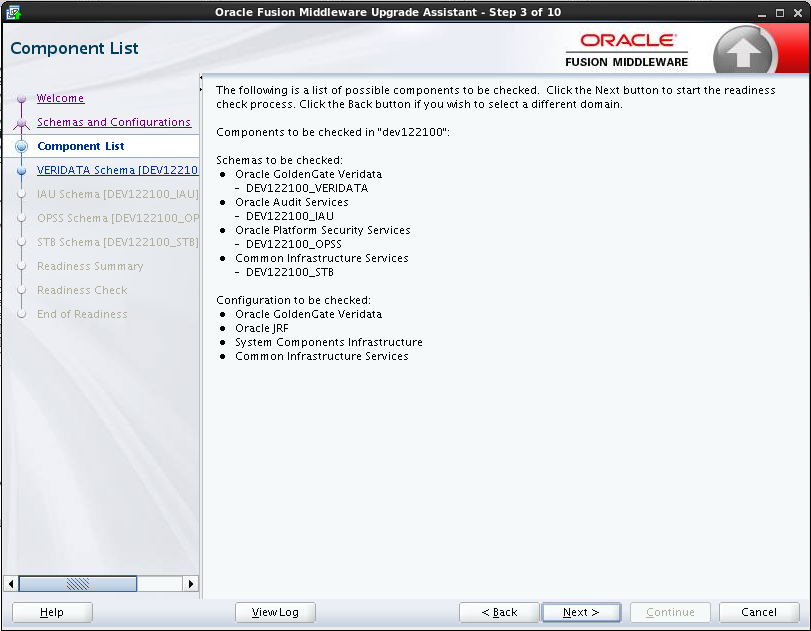Click the VERIDATA Schema step bullet
811x631 pixels.
point(21,170)
